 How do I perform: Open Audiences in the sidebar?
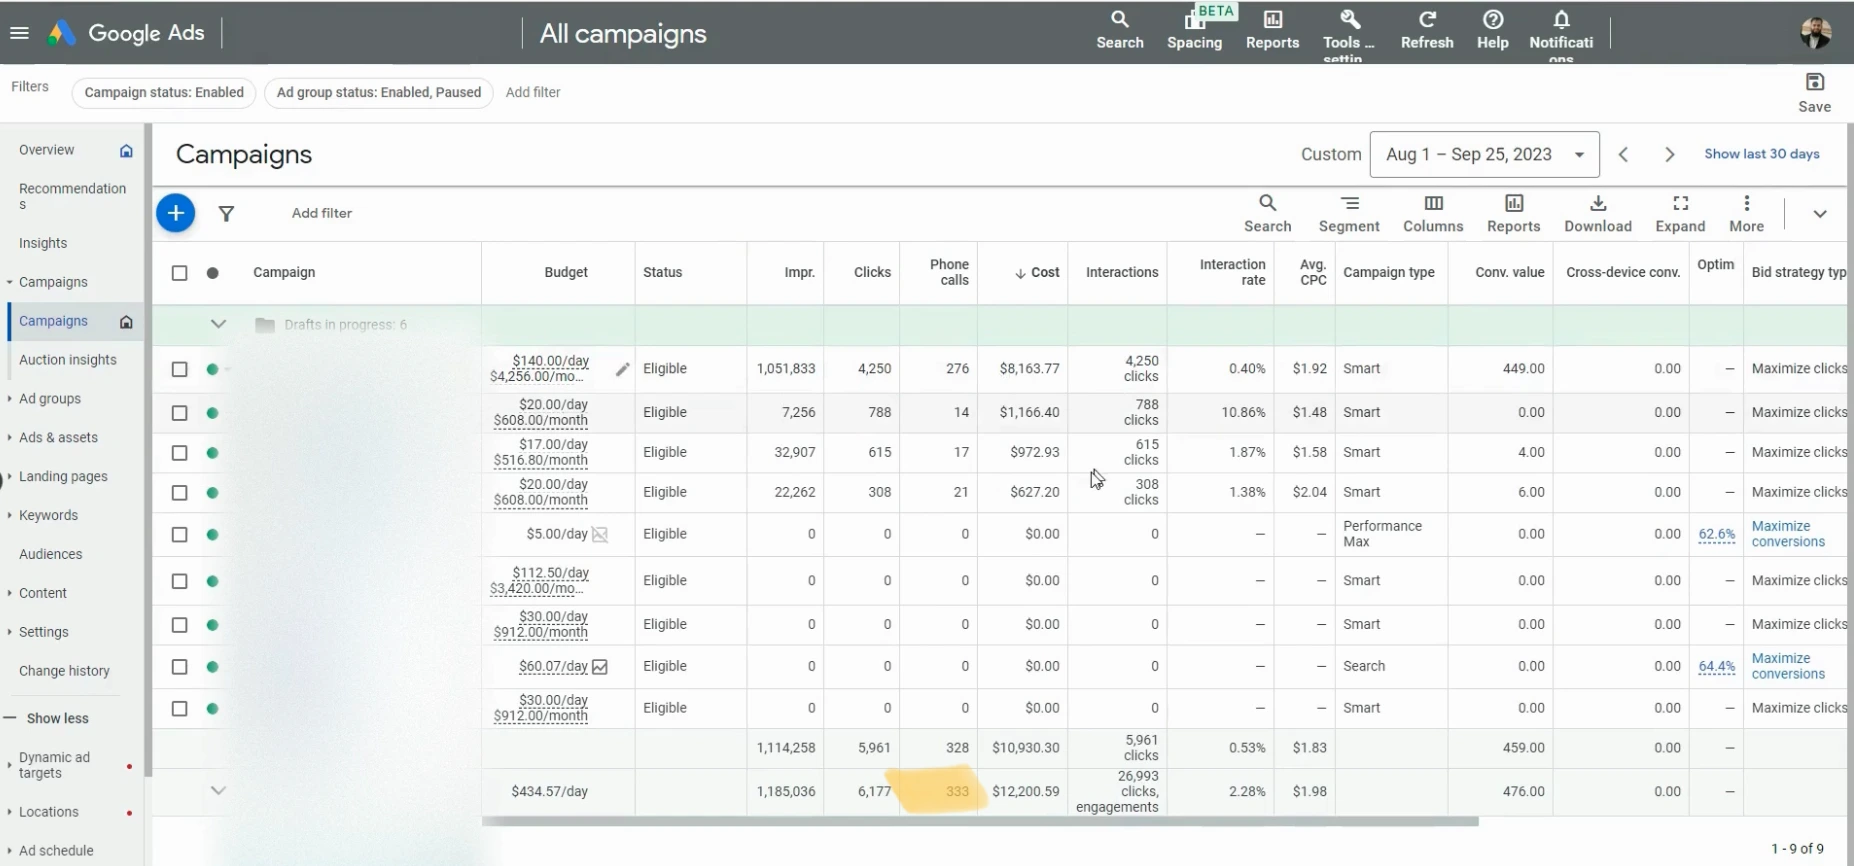click(x=51, y=554)
